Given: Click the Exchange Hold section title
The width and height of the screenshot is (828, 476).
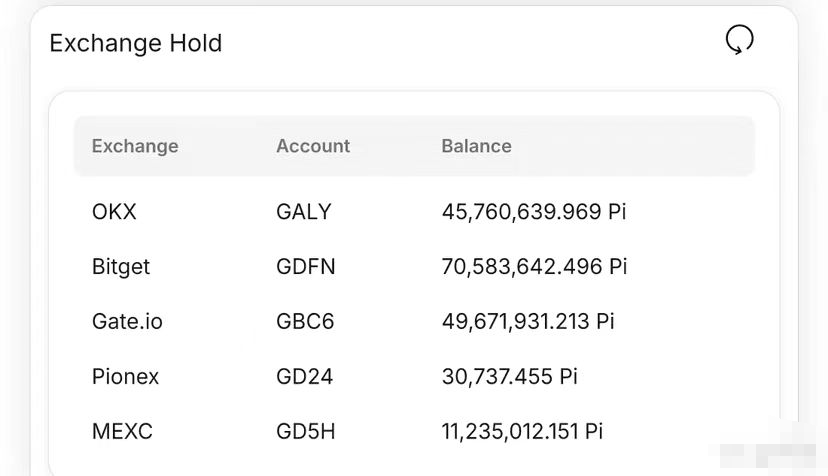Looking at the screenshot, I should (136, 43).
